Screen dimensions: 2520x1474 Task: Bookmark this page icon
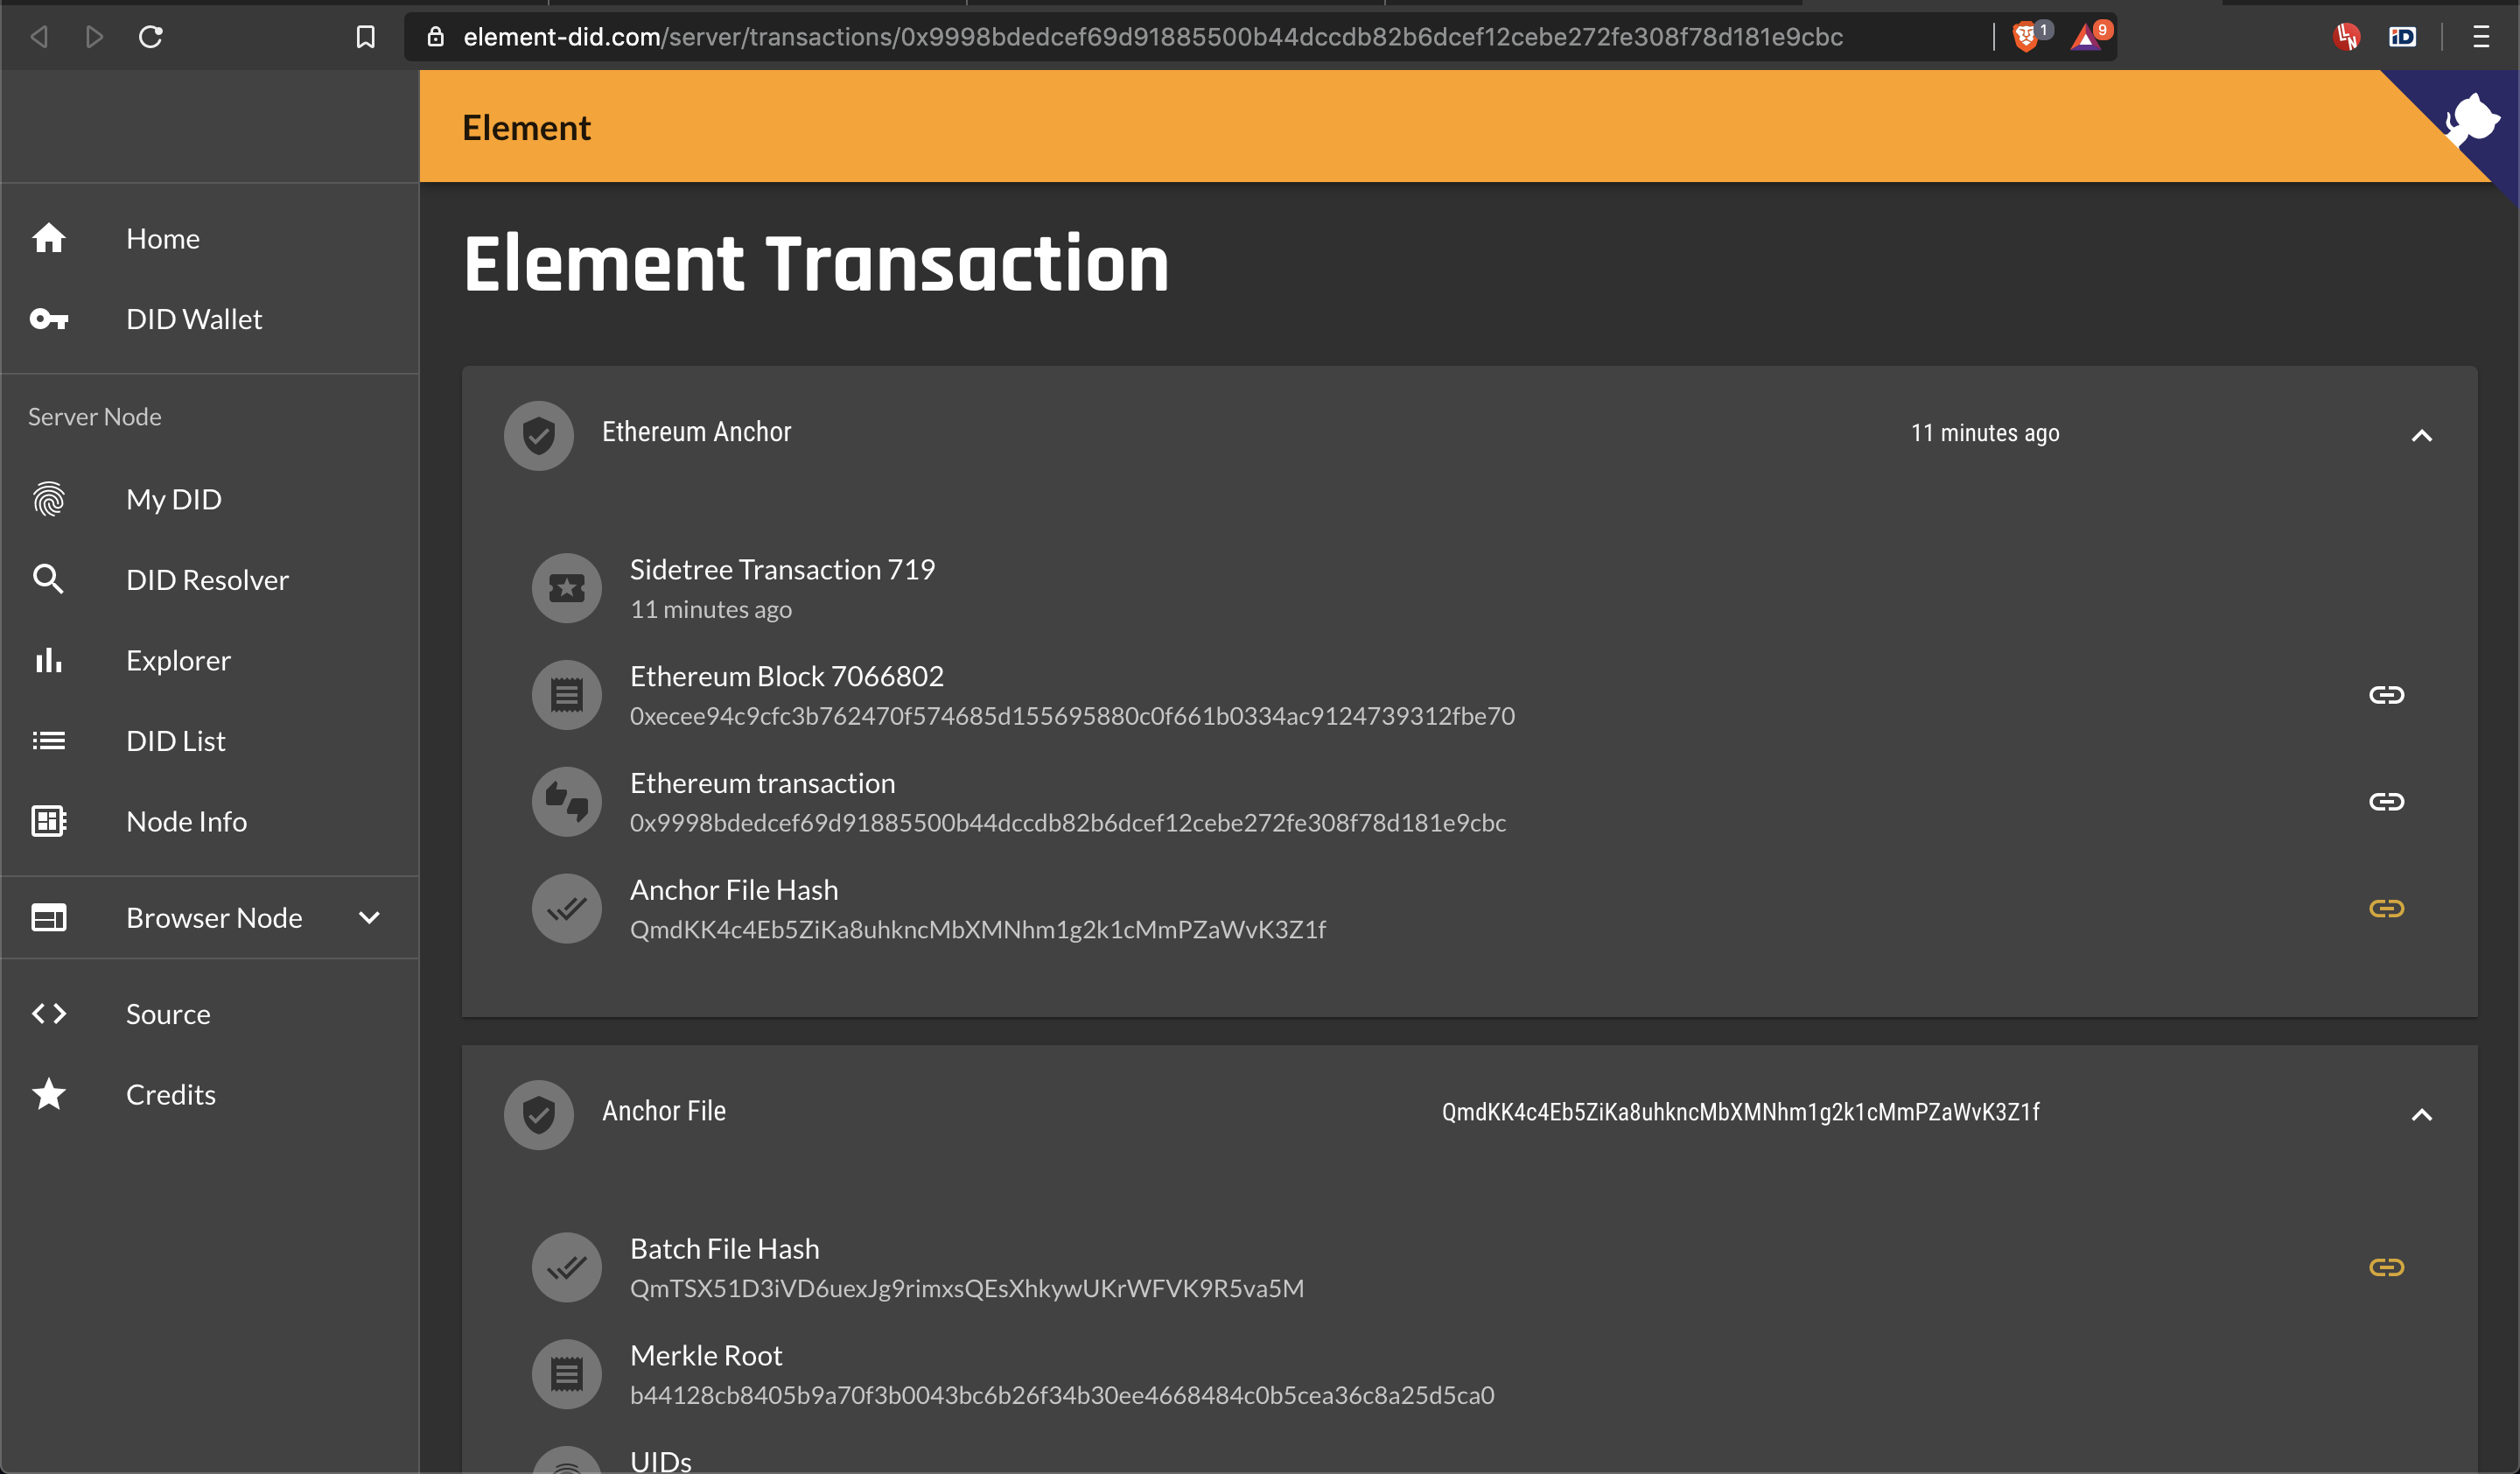366,37
